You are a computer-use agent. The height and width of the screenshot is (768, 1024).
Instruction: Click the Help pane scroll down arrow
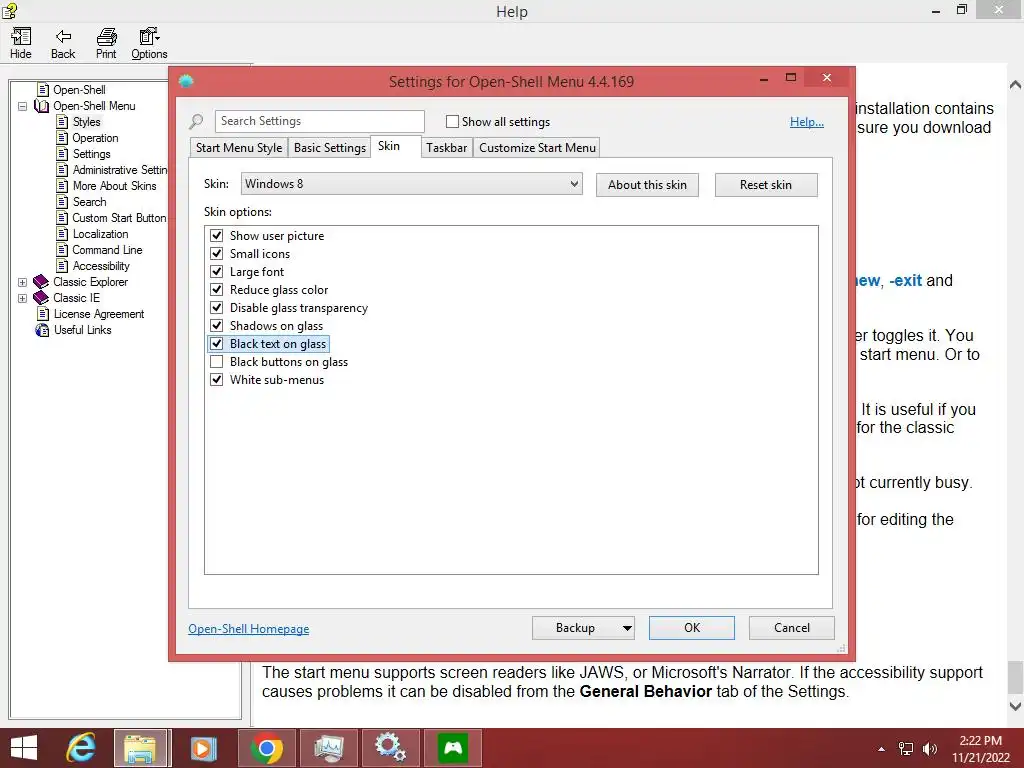tap(1015, 705)
